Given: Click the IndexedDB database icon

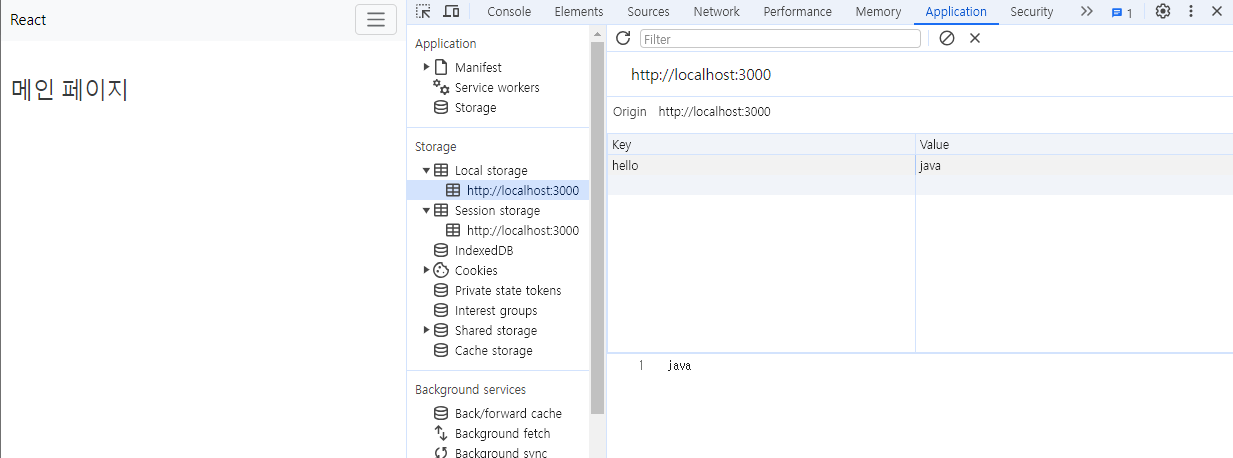Looking at the screenshot, I should 441,251.
